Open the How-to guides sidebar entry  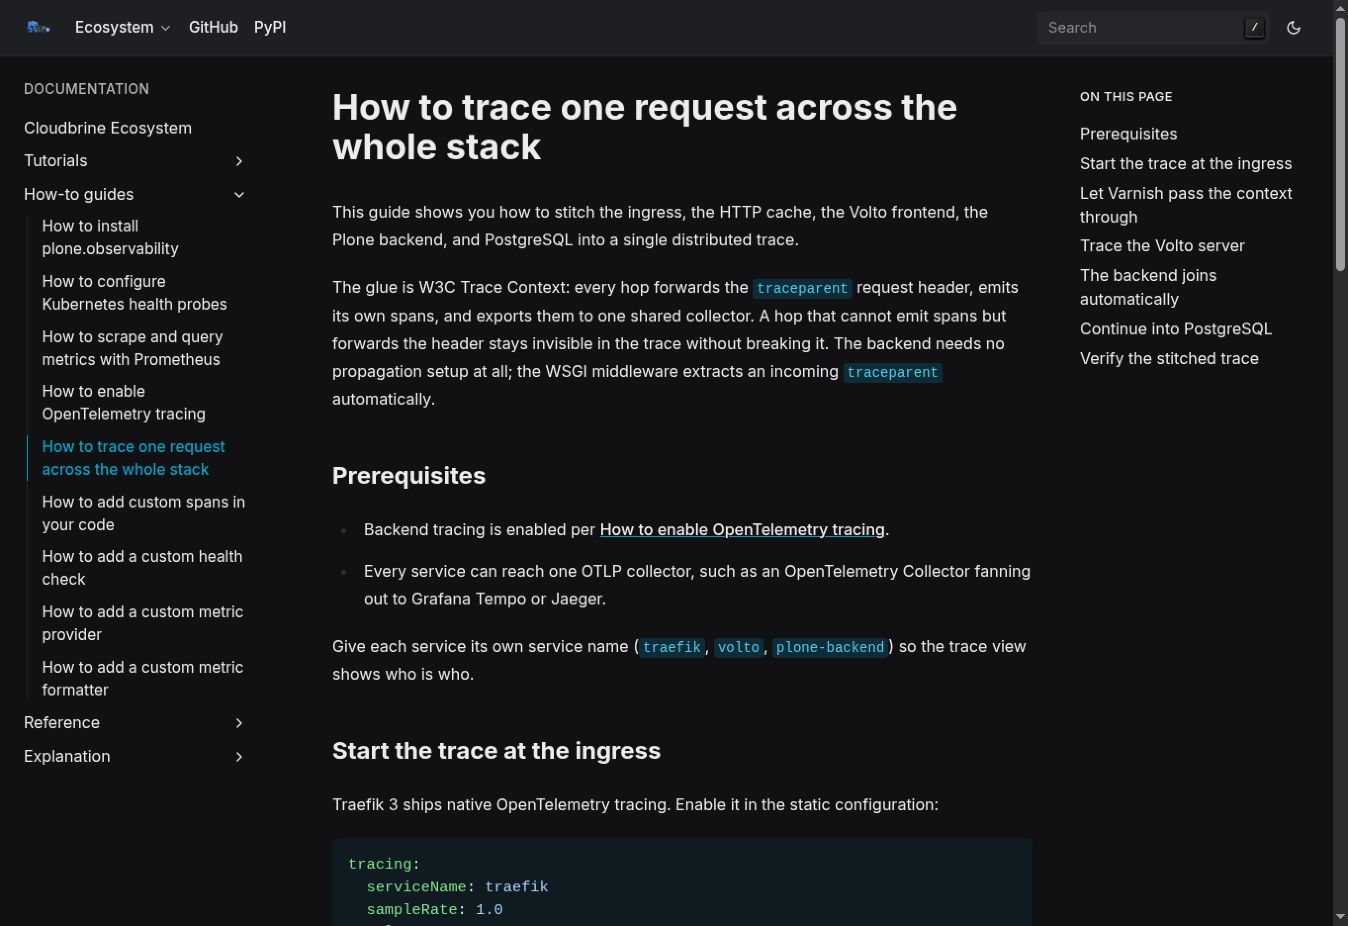pos(79,194)
